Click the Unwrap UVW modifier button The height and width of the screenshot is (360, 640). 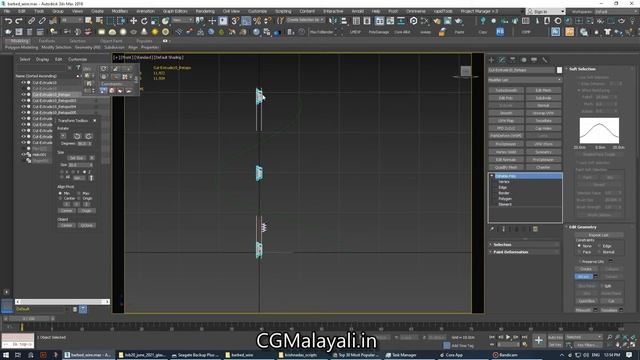click(543, 113)
